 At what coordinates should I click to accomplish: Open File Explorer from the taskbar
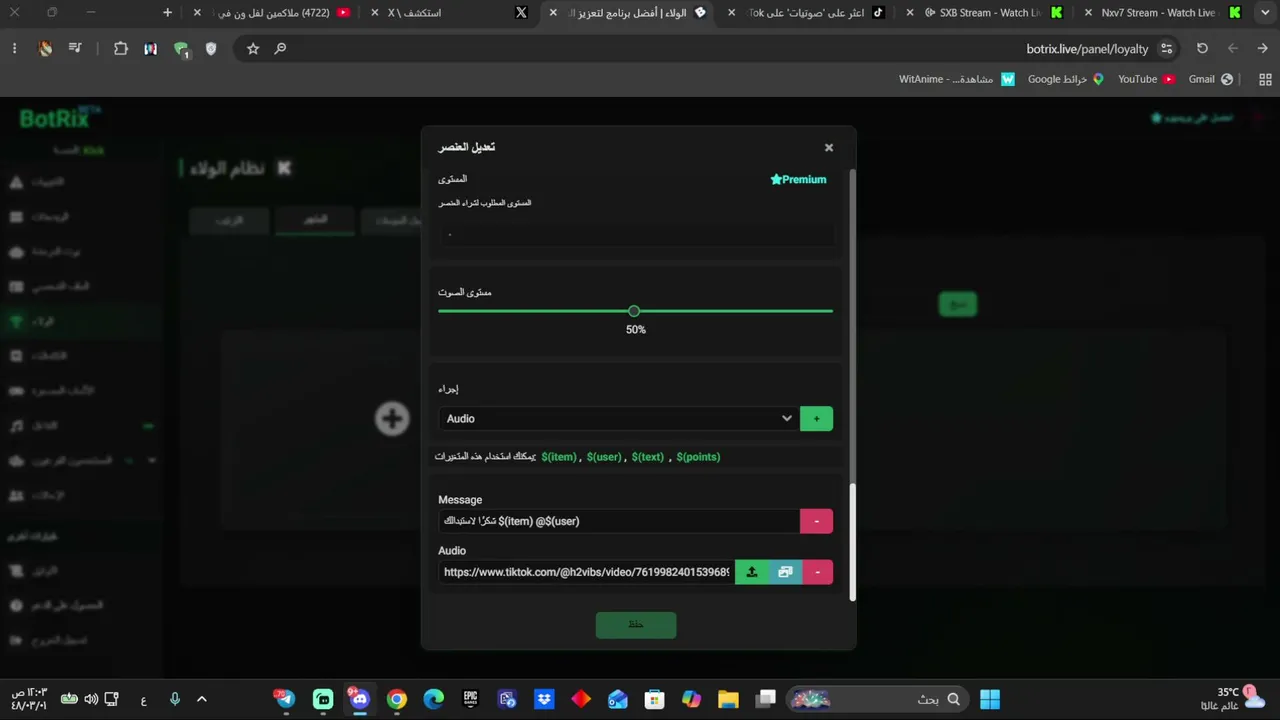728,699
